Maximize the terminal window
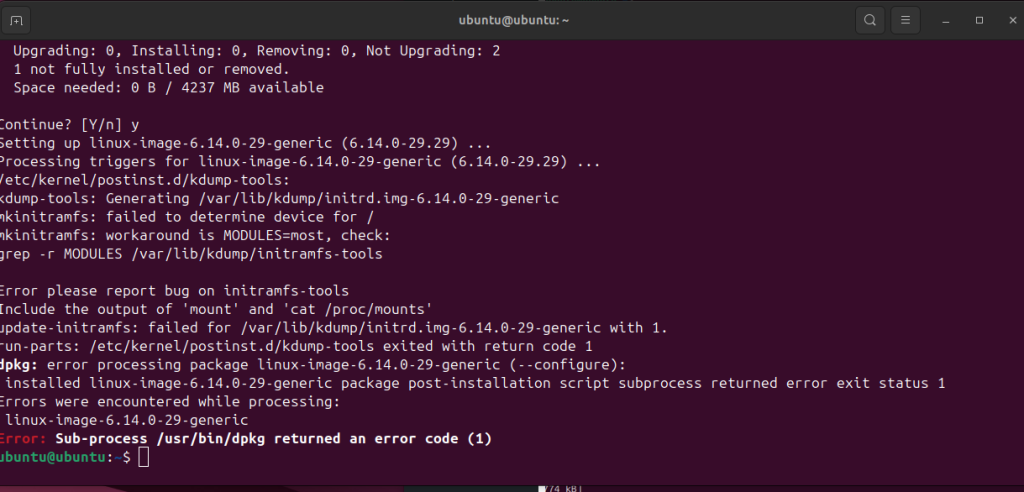 tap(979, 20)
